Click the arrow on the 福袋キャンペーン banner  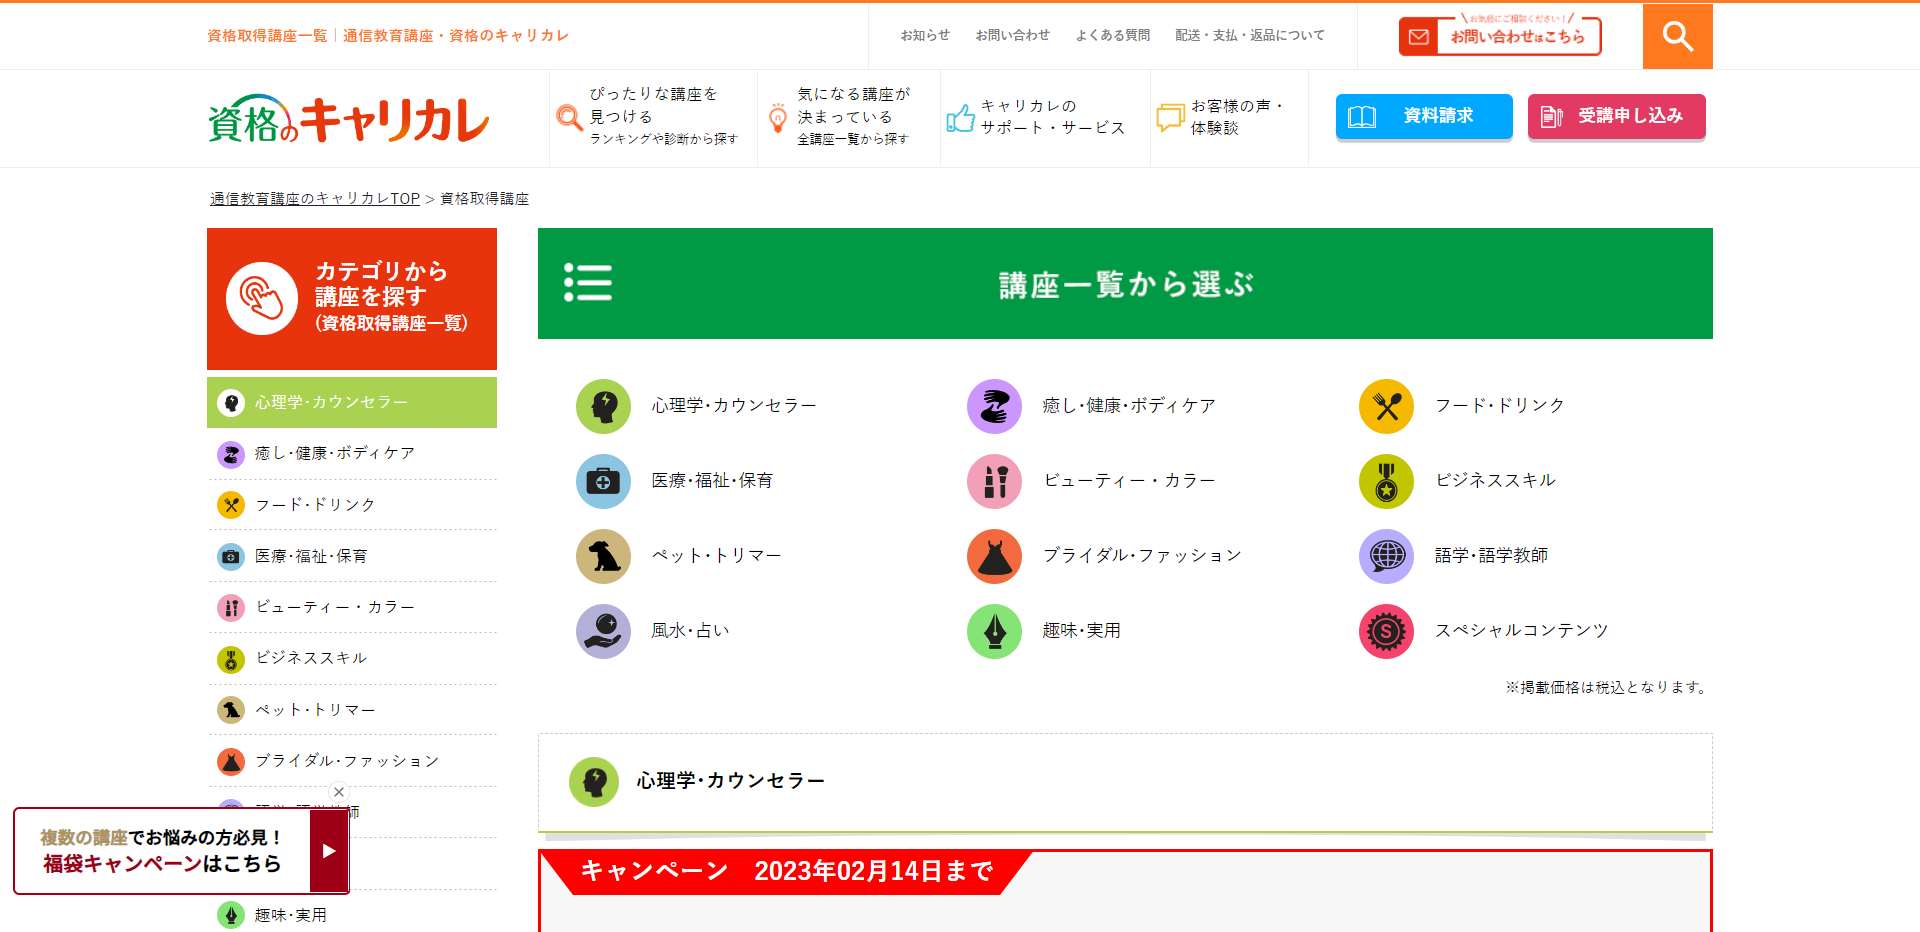coord(329,851)
